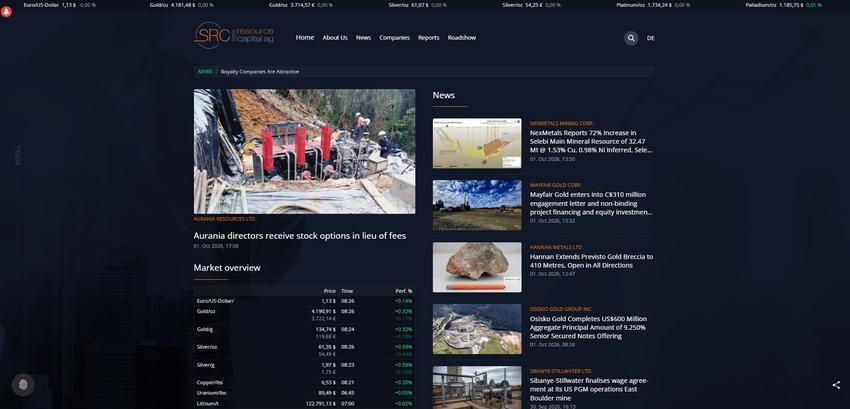Open the Companies menu
Screen dimensions: 850x409
click(x=395, y=37)
